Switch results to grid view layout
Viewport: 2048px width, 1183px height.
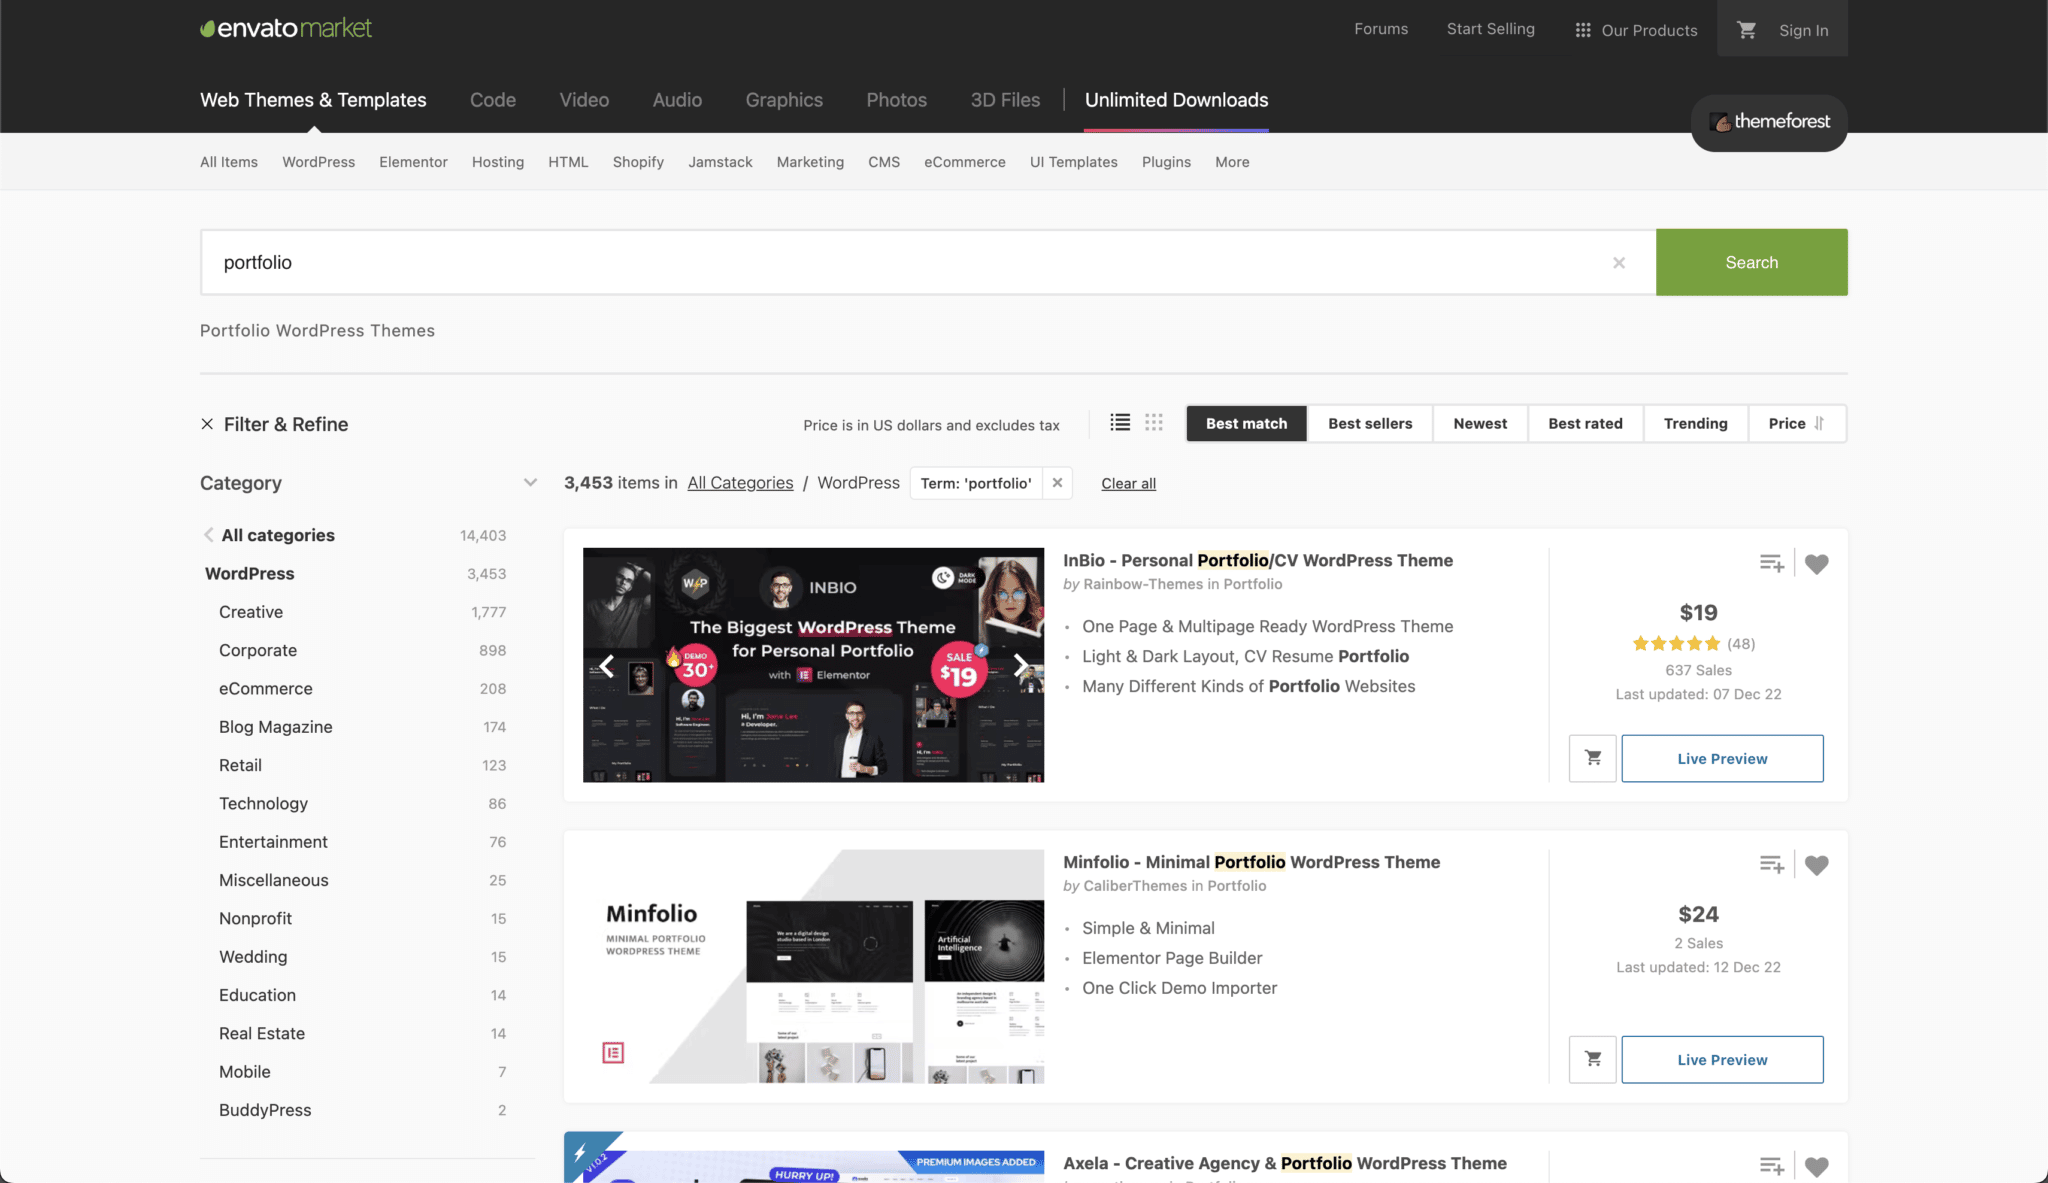(1153, 422)
